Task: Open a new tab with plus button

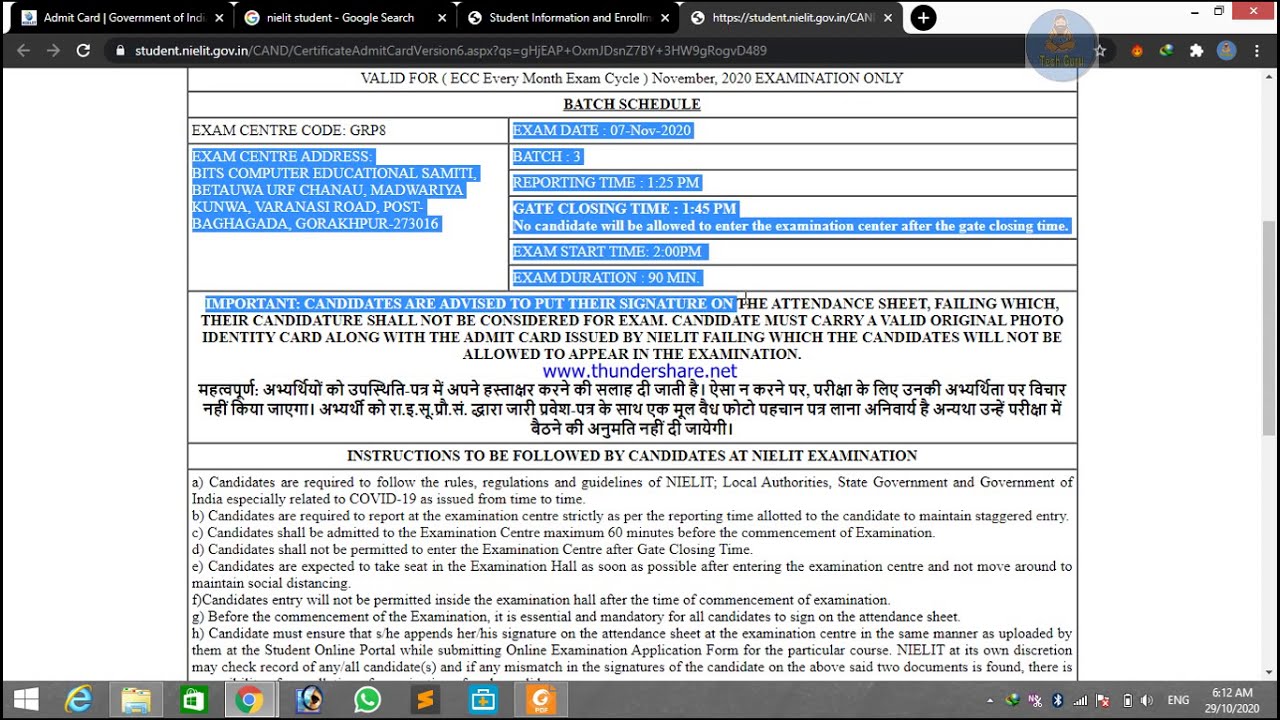Action: (x=923, y=18)
